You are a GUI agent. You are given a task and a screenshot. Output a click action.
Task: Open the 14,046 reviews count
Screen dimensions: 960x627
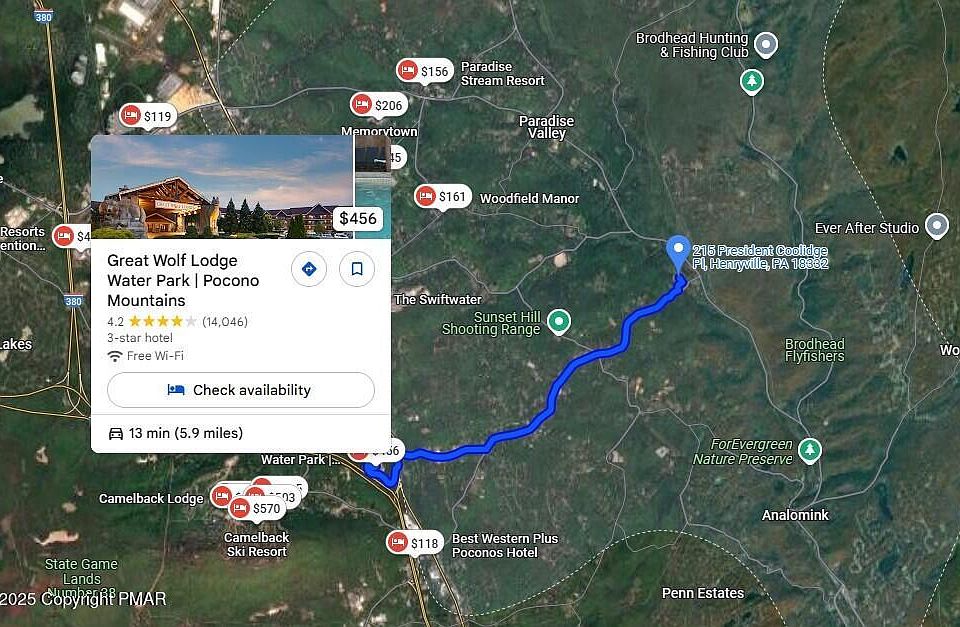pos(225,321)
